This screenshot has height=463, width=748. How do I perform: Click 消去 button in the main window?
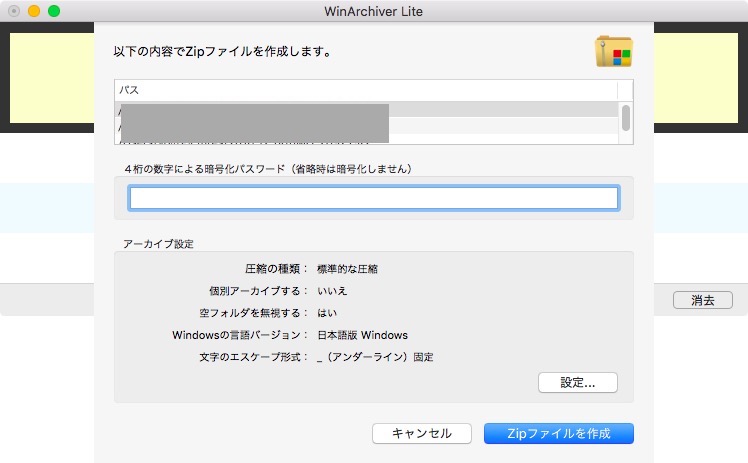pos(703,300)
